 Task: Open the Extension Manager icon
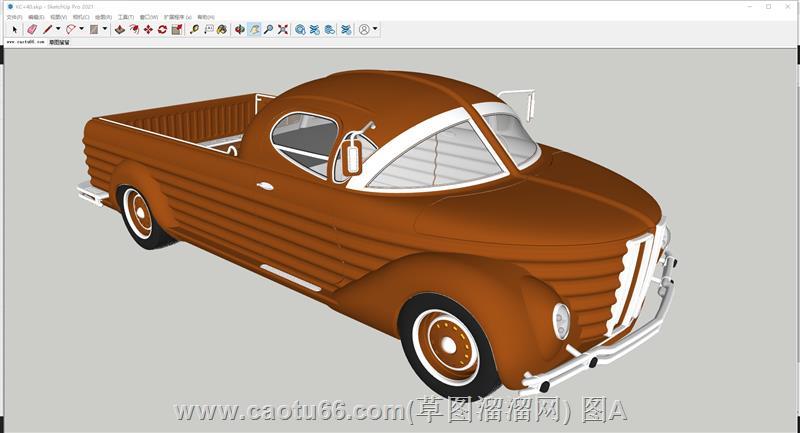pos(346,30)
